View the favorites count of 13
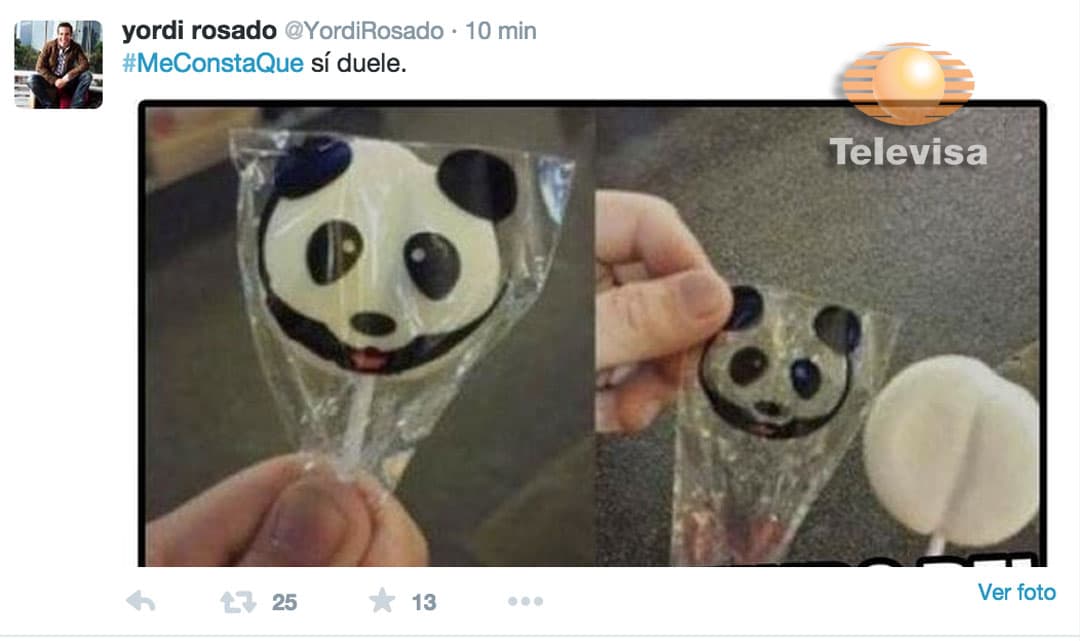The width and height of the screenshot is (1080, 641). point(424,602)
